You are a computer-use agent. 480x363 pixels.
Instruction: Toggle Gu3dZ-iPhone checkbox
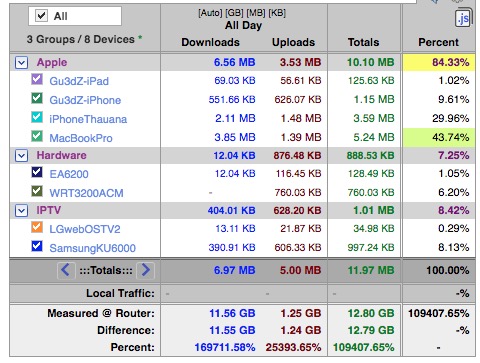(37, 98)
